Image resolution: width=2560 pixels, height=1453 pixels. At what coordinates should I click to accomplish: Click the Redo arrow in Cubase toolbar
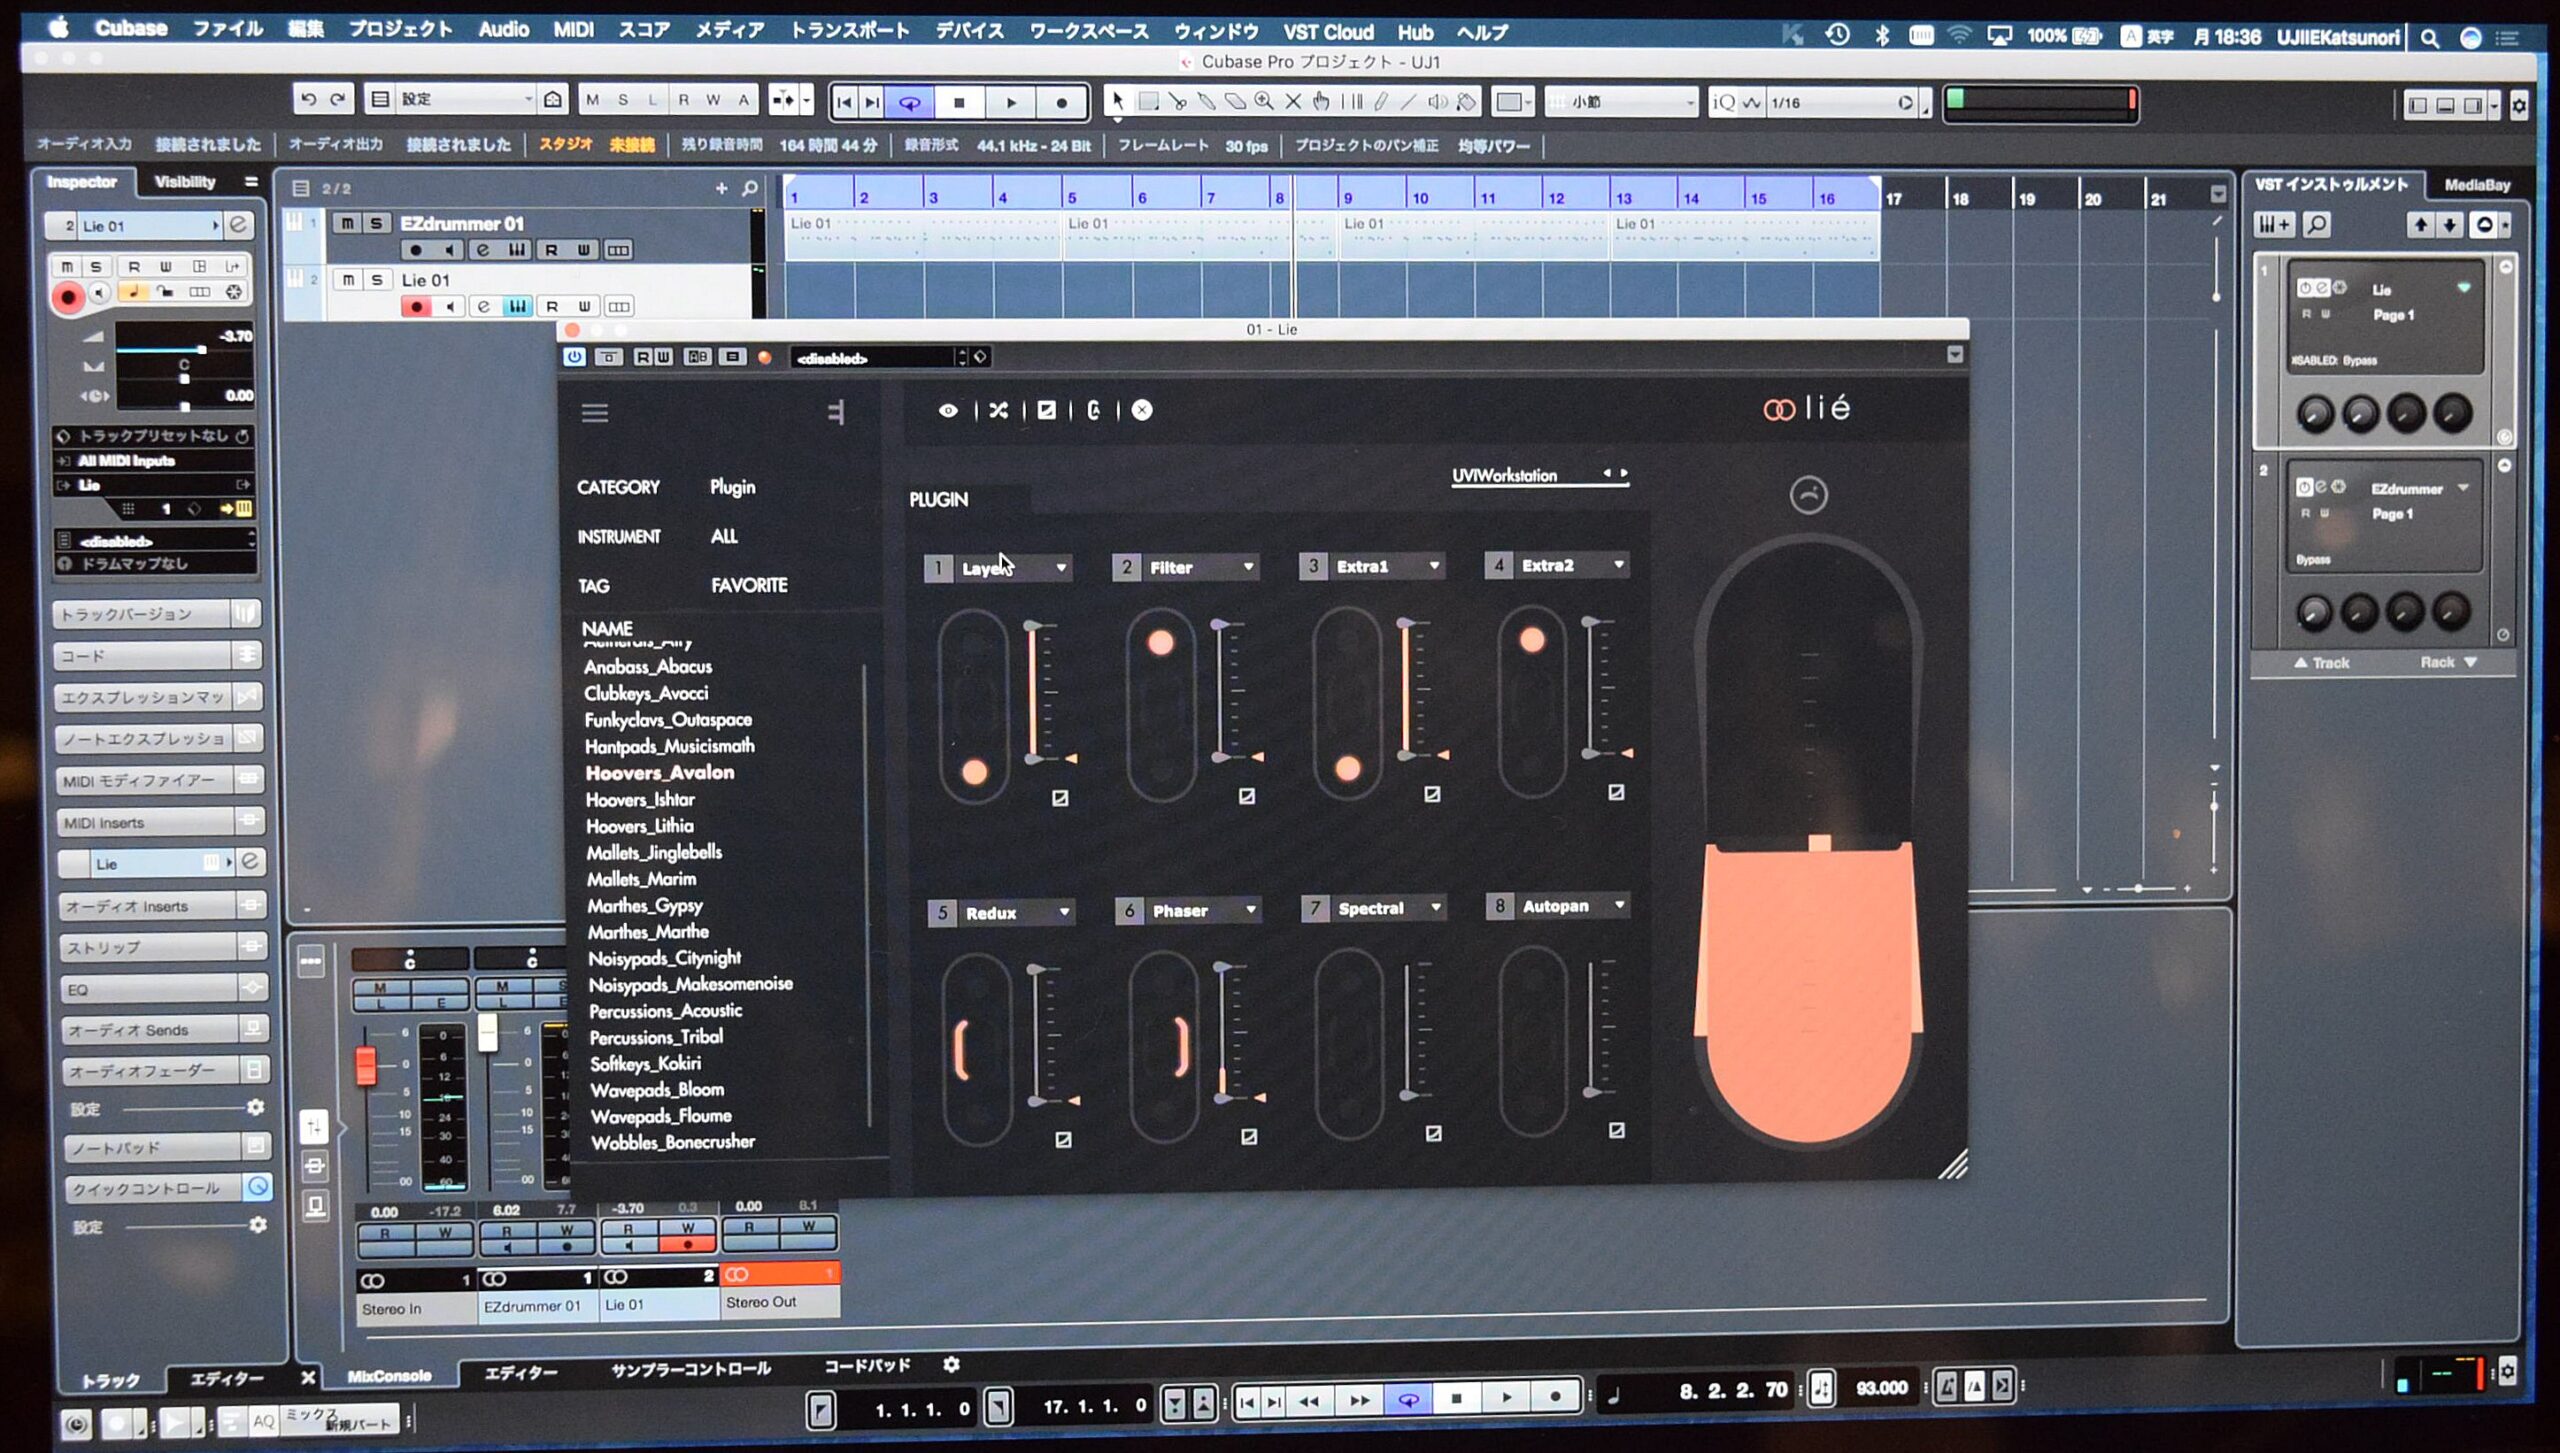click(x=338, y=99)
